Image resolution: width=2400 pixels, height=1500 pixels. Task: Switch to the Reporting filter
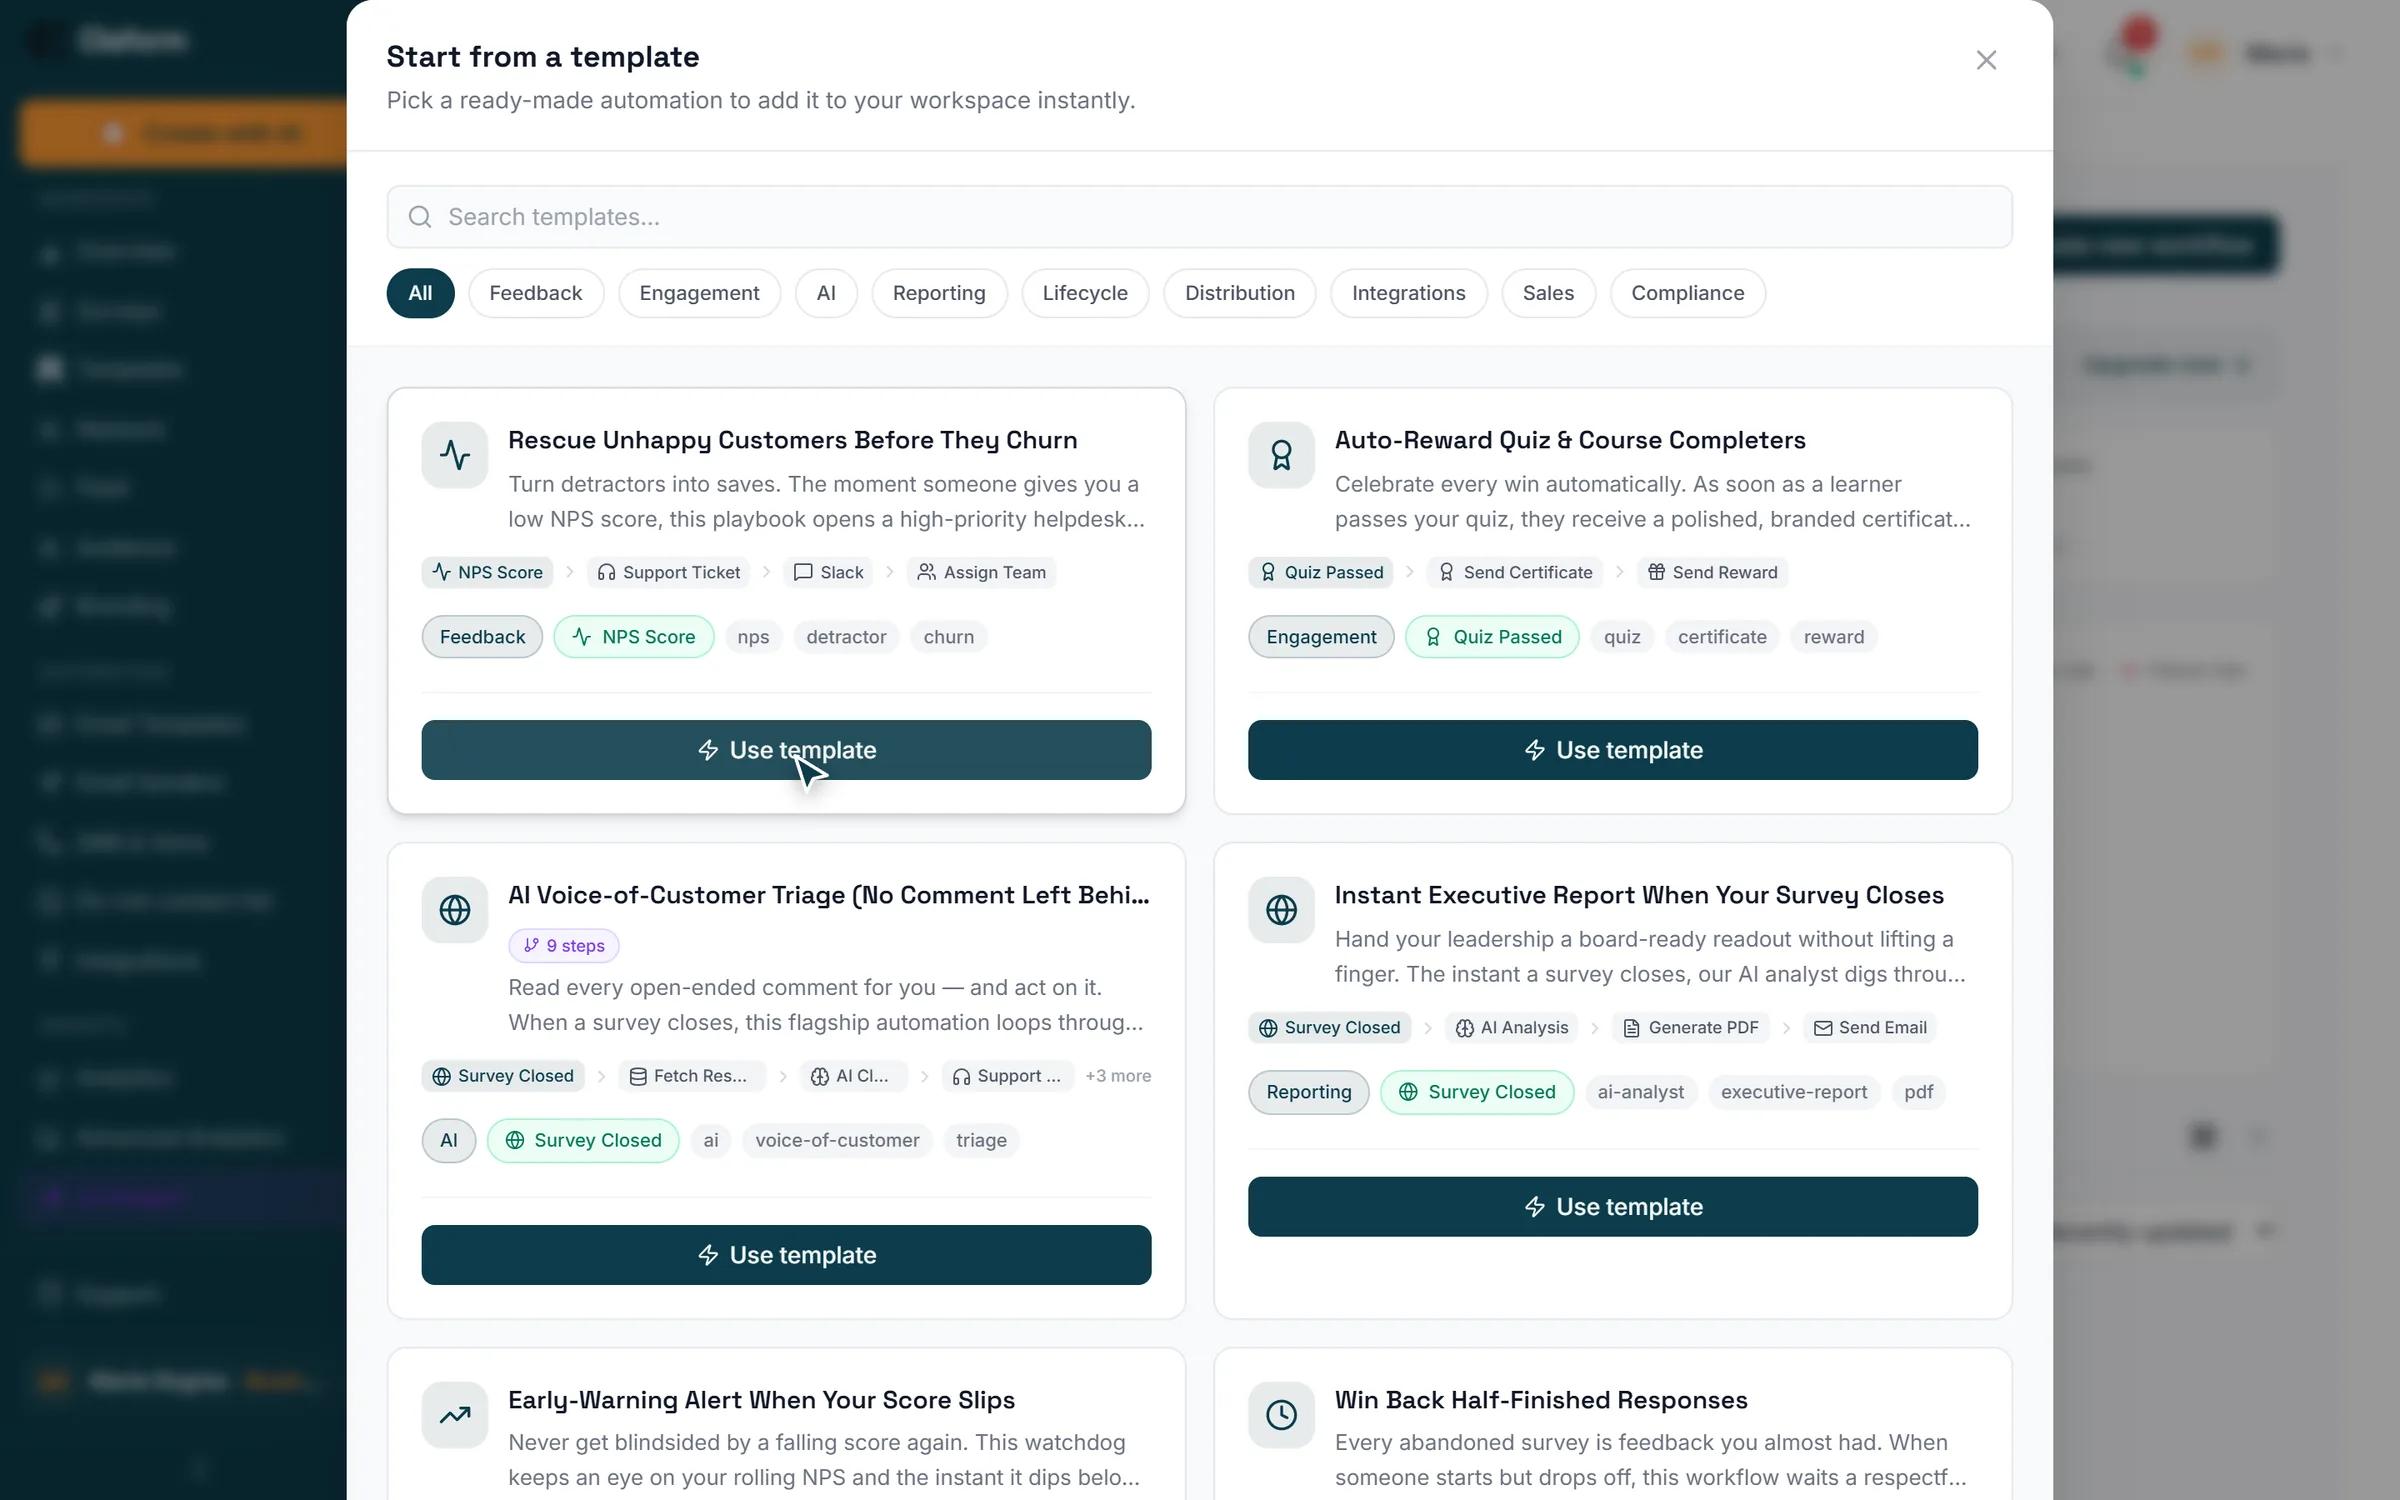(939, 293)
